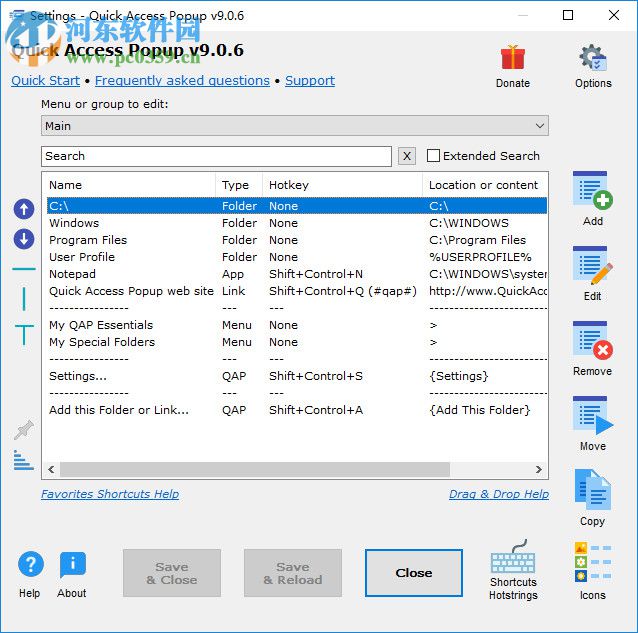Insert a text separator T icon

24,335
